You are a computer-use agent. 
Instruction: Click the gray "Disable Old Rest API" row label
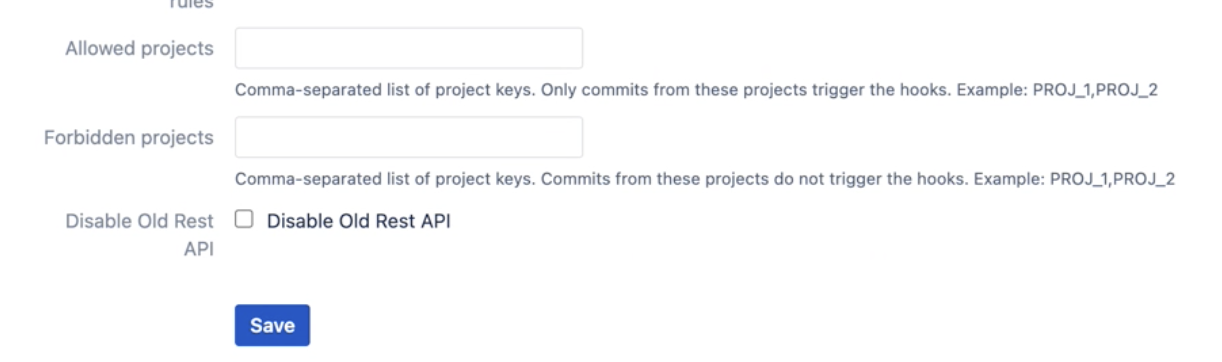[x=140, y=234]
